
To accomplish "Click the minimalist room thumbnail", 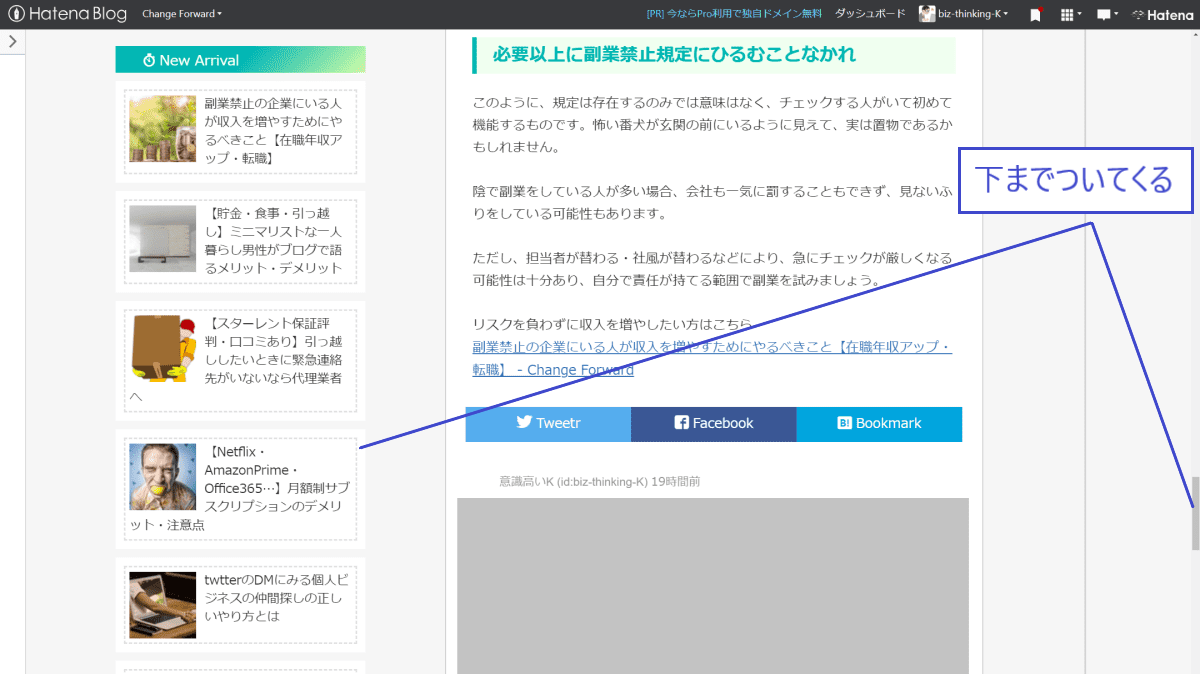I will 162,239.
